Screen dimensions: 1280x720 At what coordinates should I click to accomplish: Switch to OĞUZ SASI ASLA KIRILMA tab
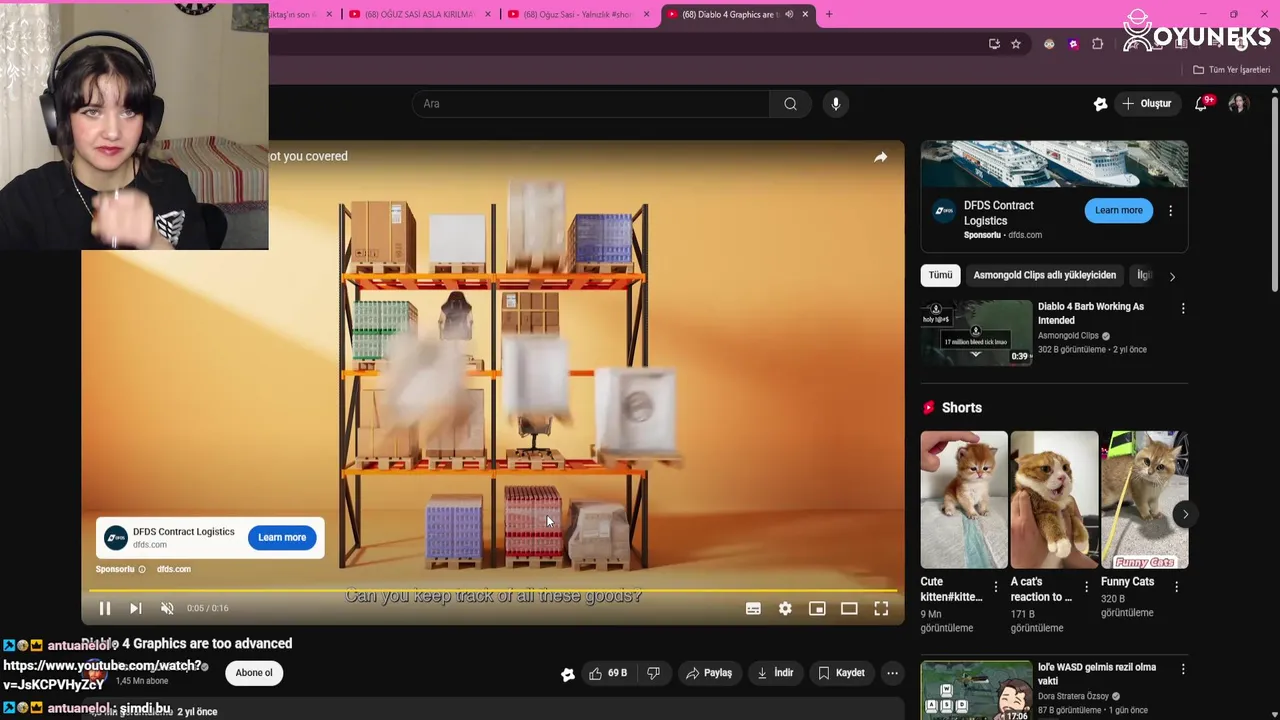click(x=420, y=14)
